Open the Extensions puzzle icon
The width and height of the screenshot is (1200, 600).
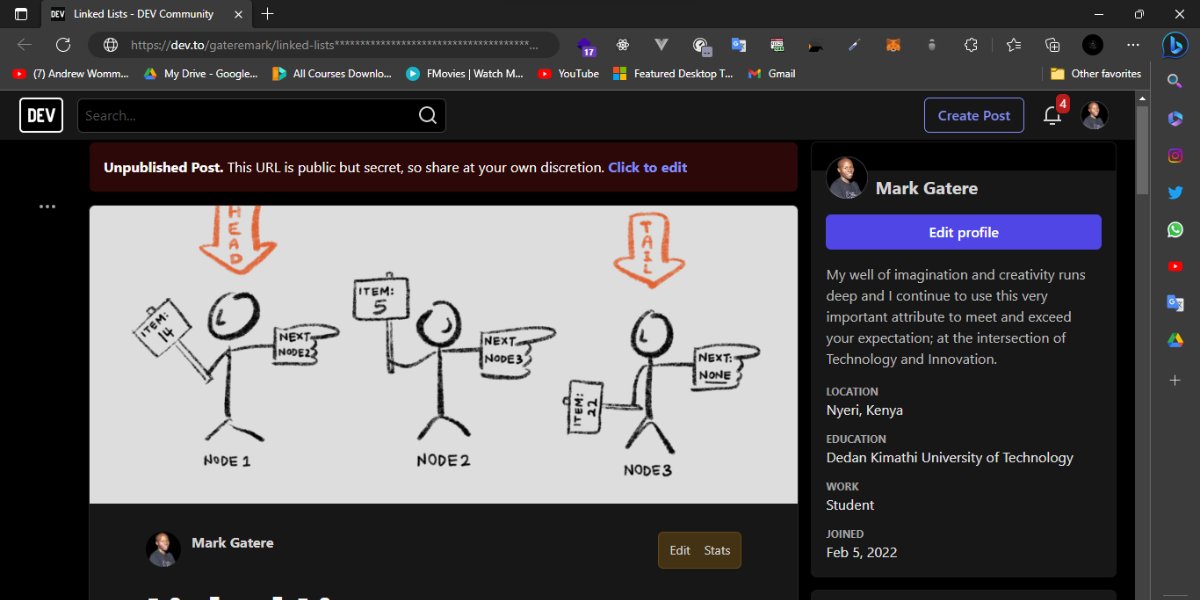[971, 45]
